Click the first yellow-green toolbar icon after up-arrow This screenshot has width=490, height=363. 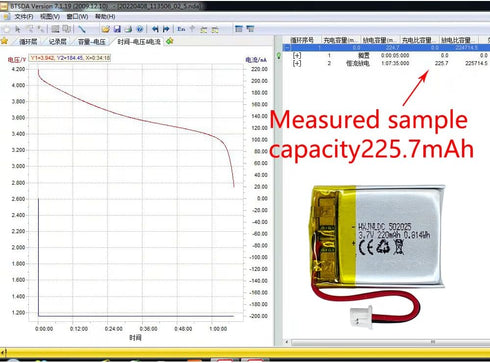[204, 30]
